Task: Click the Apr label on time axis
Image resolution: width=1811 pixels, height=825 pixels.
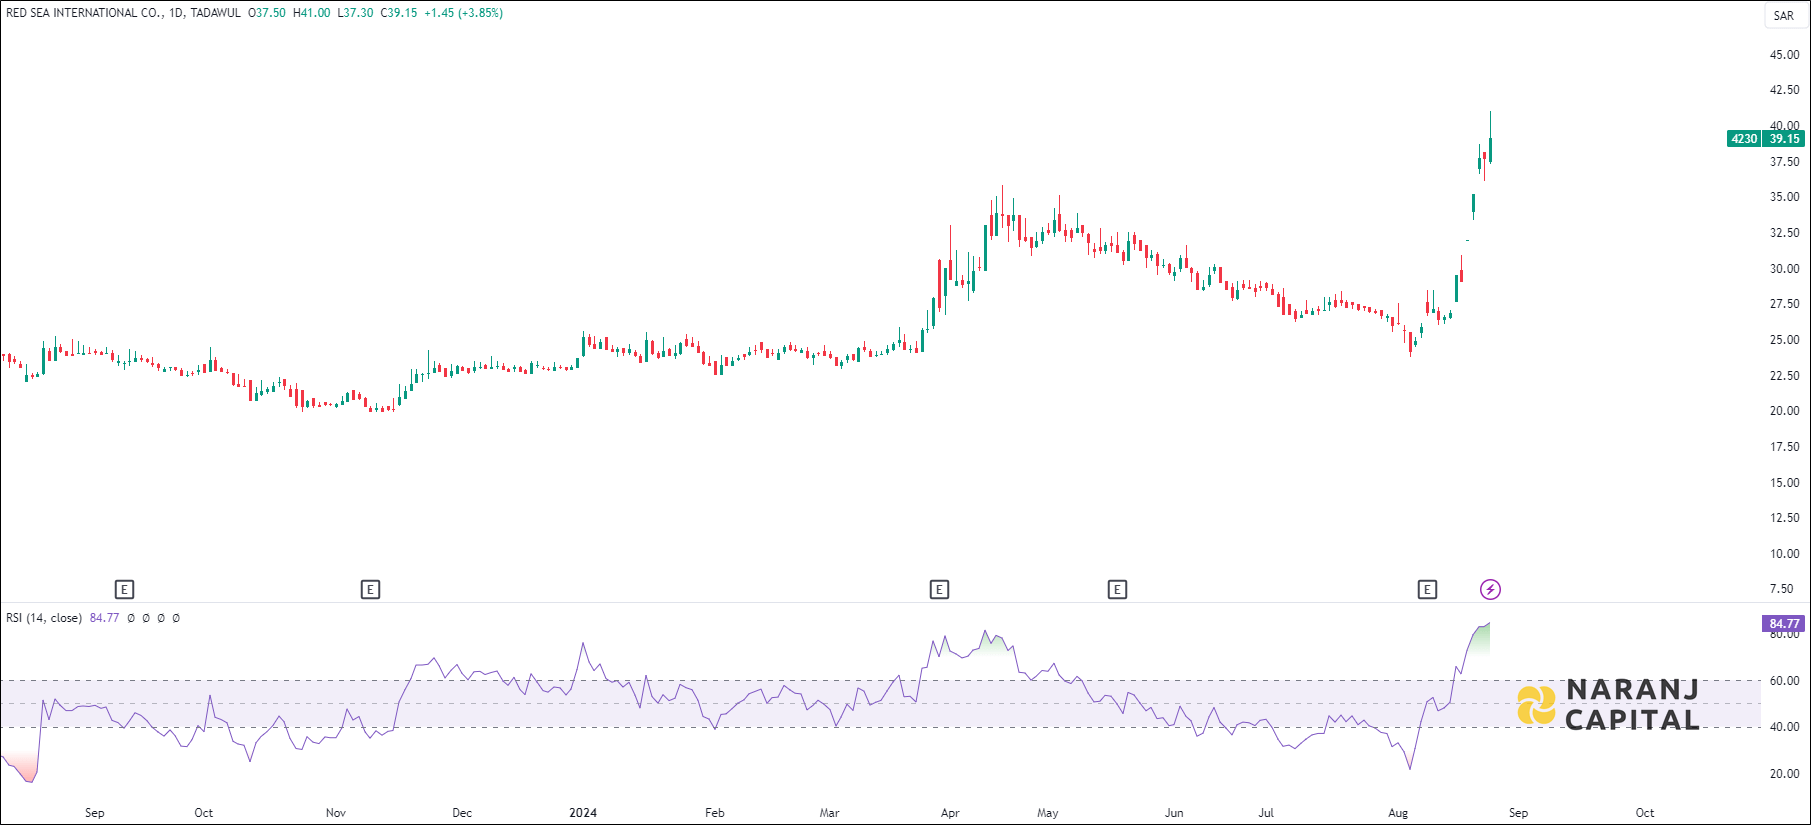Action: (950, 813)
